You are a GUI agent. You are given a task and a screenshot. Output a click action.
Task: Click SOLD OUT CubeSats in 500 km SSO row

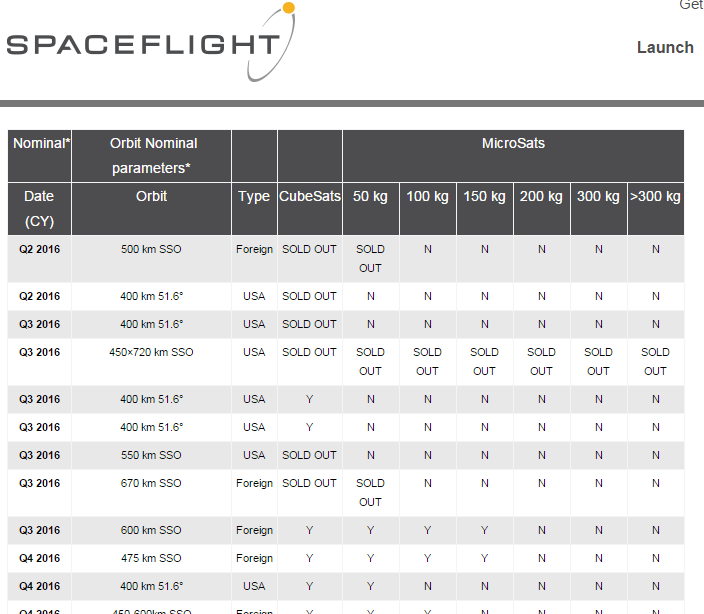tap(309, 249)
